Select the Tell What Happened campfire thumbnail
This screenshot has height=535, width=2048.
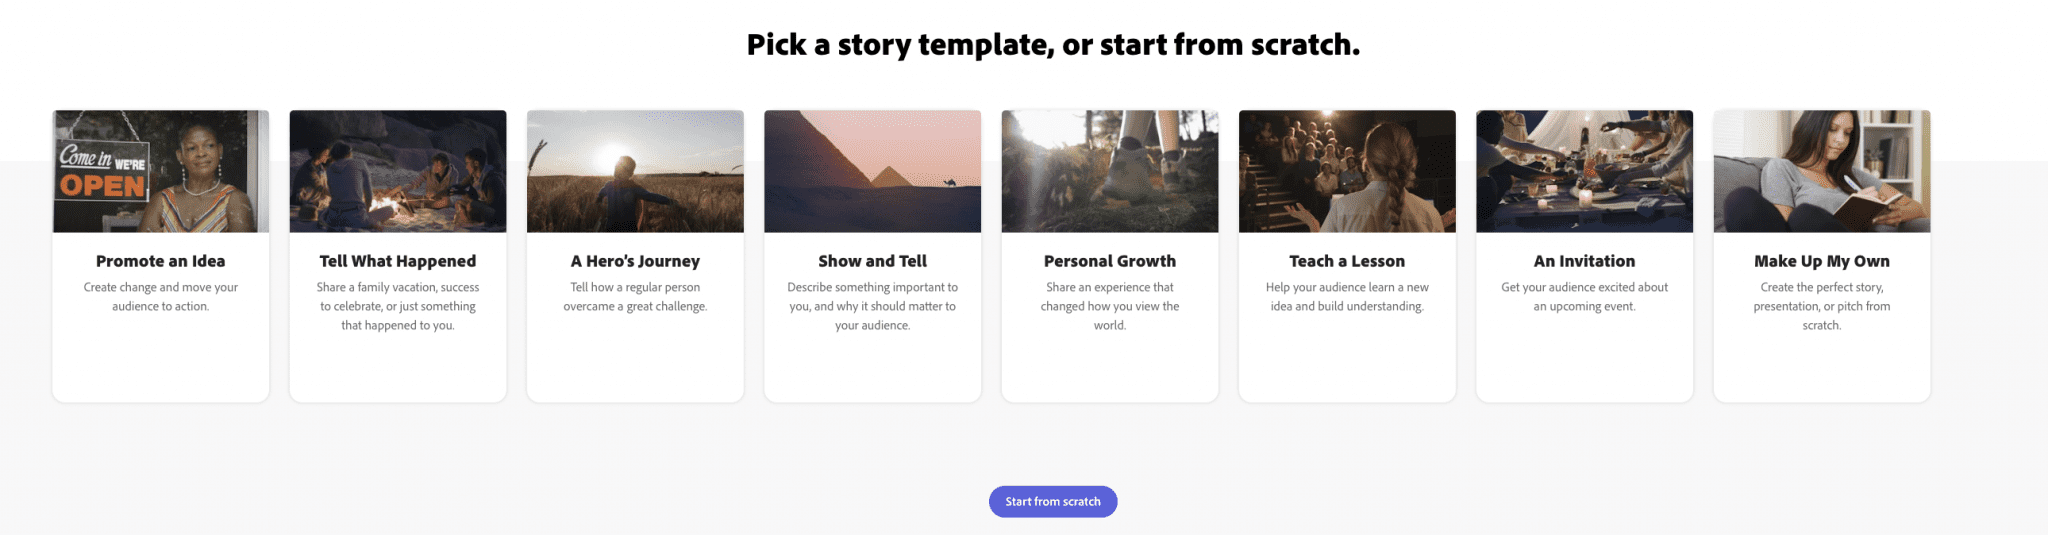398,171
